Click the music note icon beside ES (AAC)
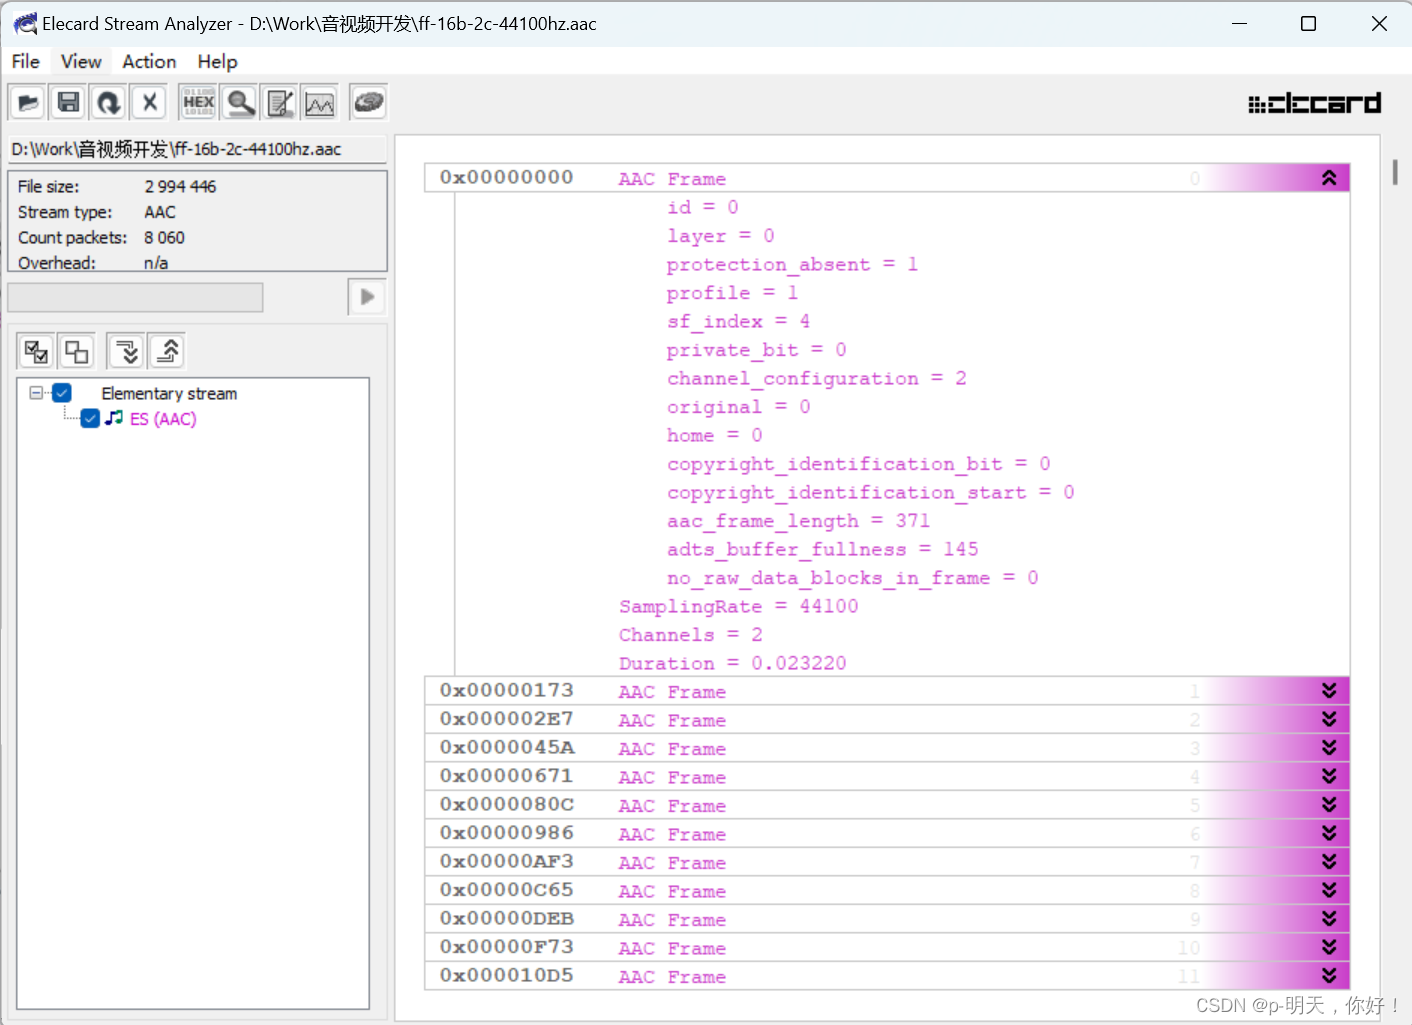The width and height of the screenshot is (1412, 1025). coord(114,418)
